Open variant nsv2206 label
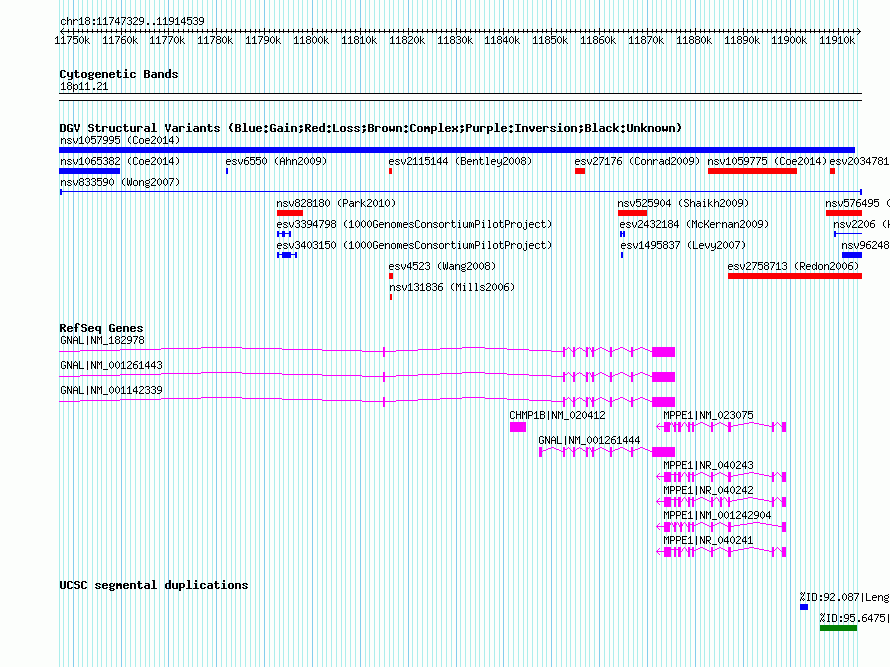 (x=861, y=224)
